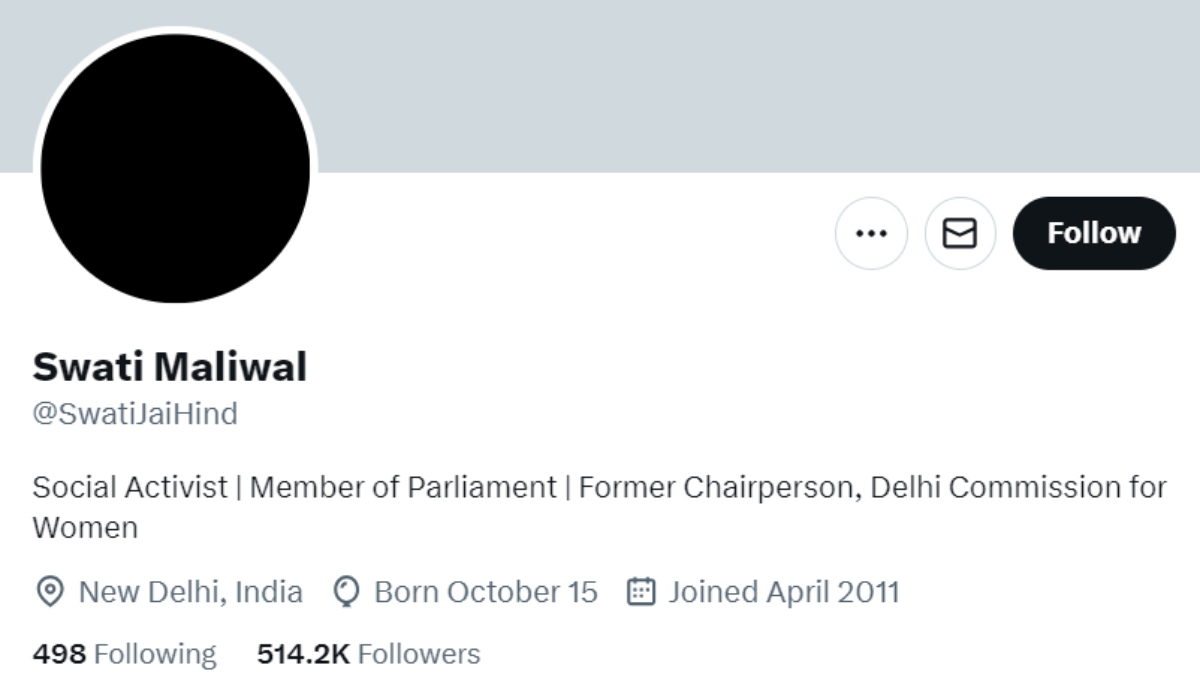
Task: Click the display name Swati Maliwal
Action: click(x=169, y=367)
